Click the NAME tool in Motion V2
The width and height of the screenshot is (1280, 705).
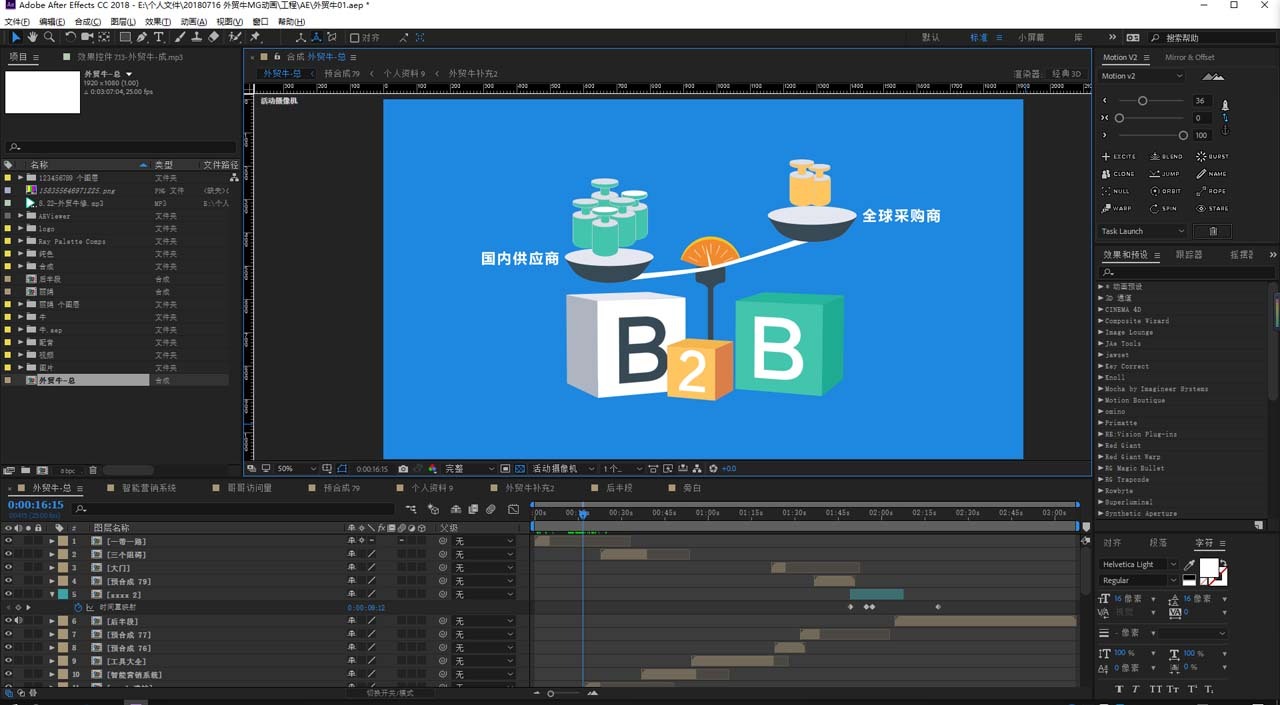coord(1212,174)
